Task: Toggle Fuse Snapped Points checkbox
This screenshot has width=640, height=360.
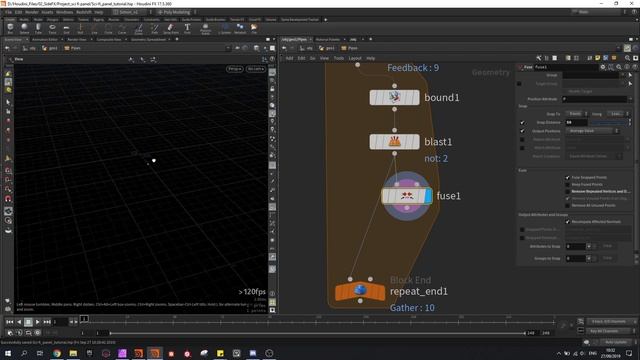Action: click(567, 178)
